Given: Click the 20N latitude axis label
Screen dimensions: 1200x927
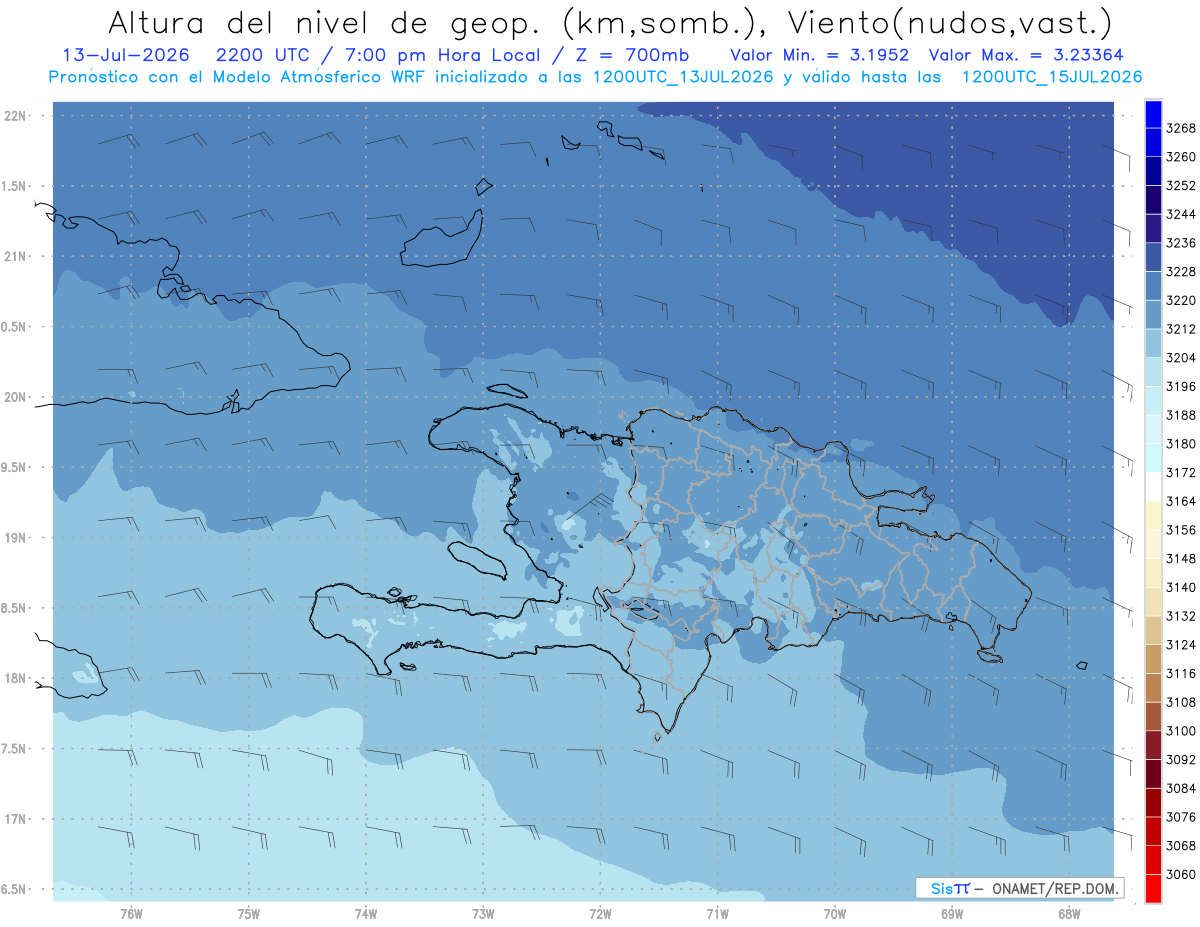Looking at the screenshot, I should (16, 397).
